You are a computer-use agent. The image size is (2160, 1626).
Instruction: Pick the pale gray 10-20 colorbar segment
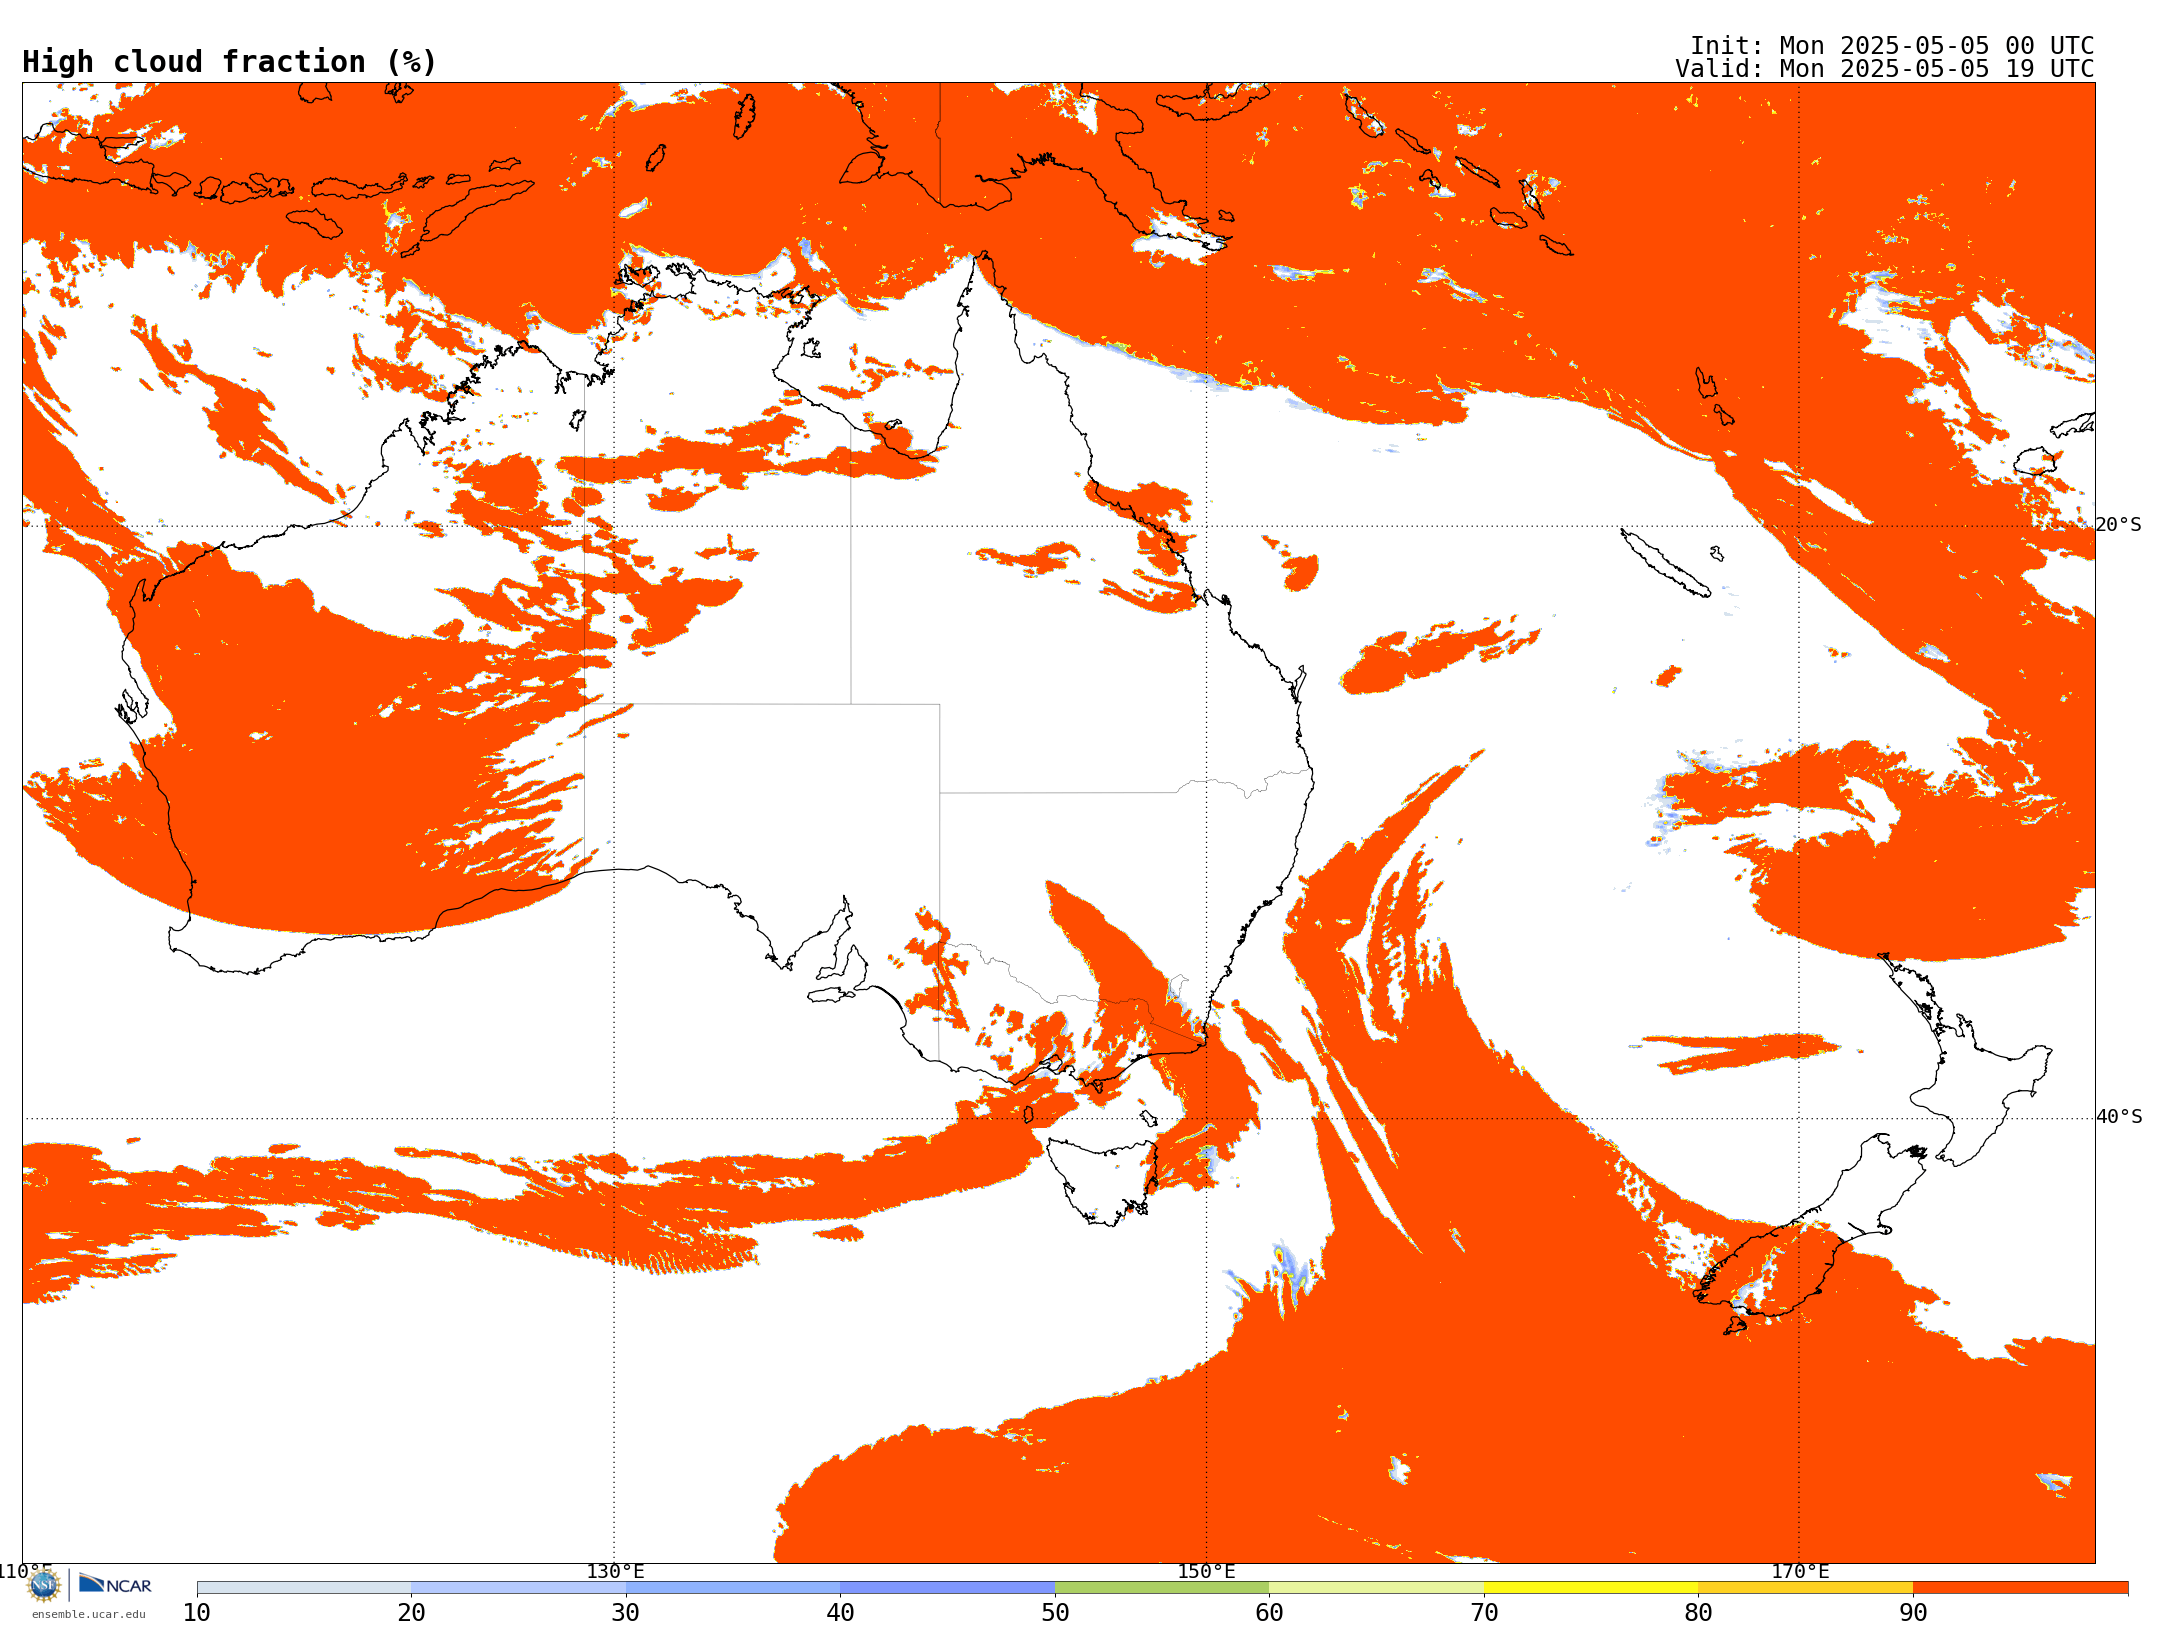click(x=304, y=1588)
